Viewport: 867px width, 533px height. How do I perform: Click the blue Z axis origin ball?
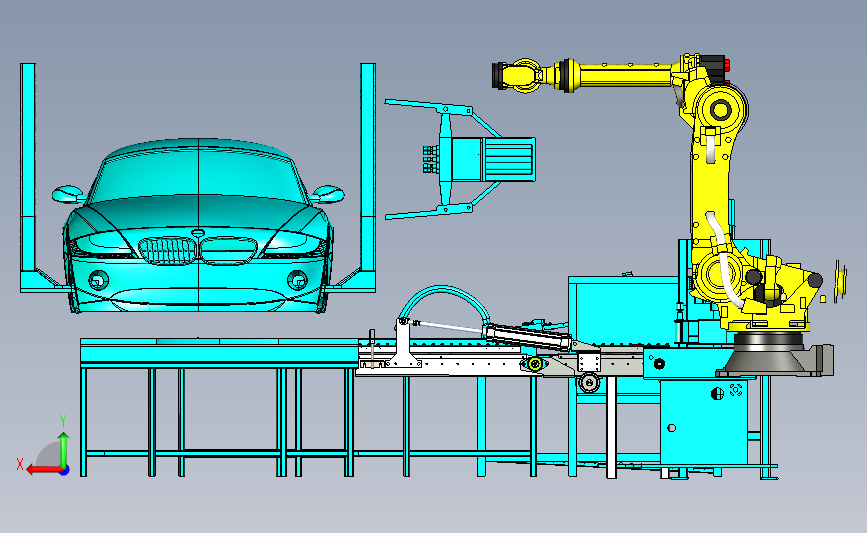[65, 471]
